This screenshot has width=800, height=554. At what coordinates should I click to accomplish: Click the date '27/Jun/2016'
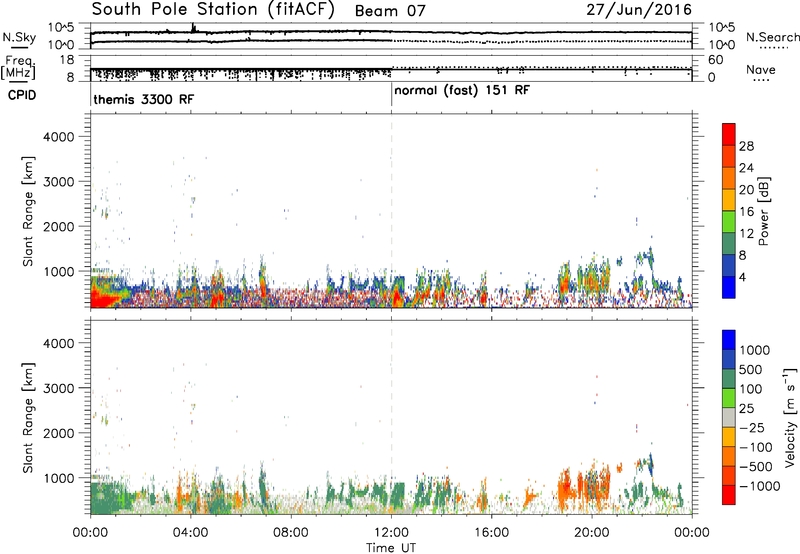coord(639,10)
